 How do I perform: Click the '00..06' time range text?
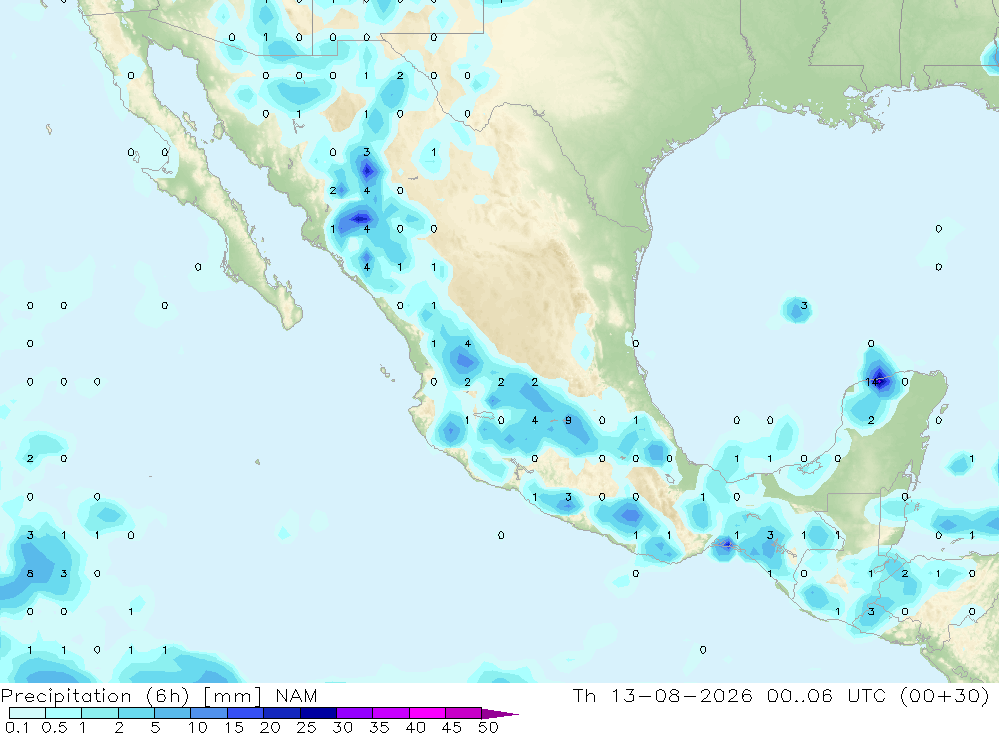(x=800, y=695)
